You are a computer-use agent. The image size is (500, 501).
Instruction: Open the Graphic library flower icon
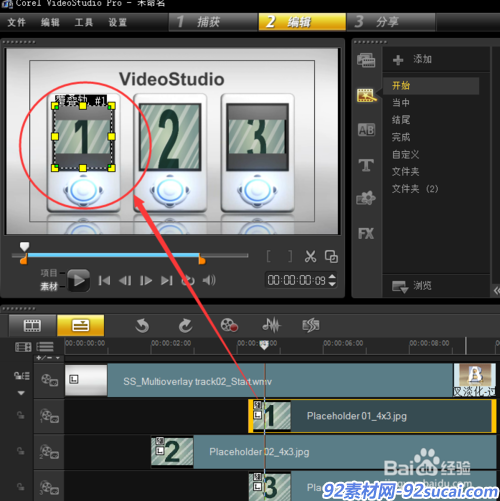click(366, 198)
